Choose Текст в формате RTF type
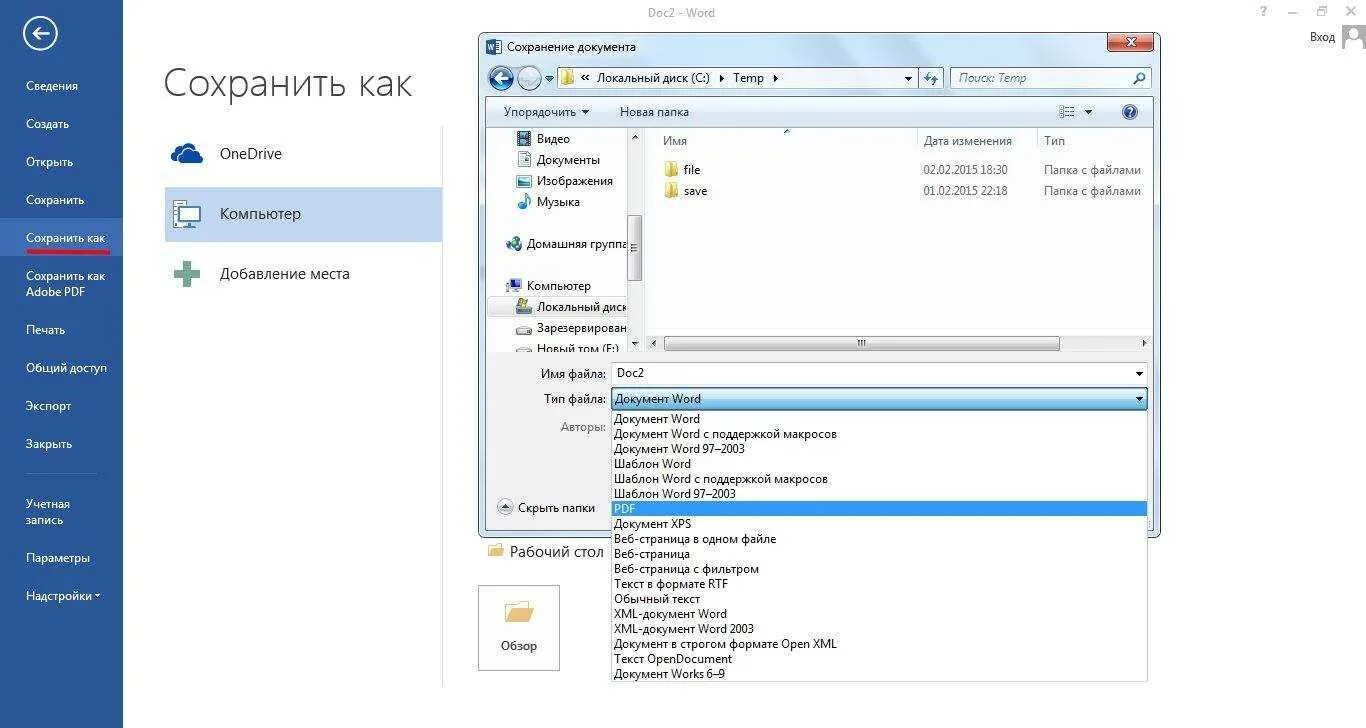This screenshot has height=728, width=1366. pos(879,584)
